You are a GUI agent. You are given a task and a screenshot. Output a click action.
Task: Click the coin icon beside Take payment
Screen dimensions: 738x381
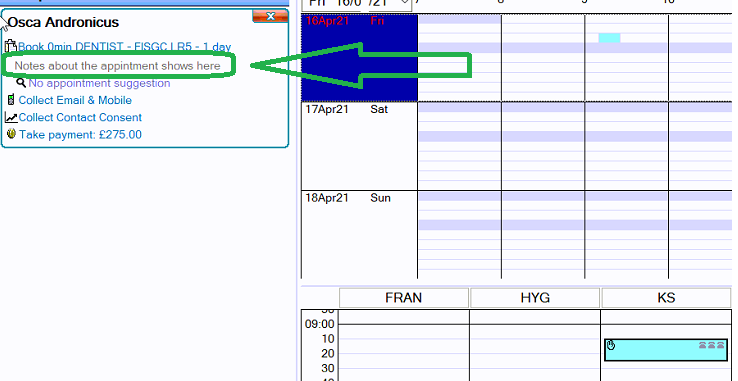click(12, 134)
